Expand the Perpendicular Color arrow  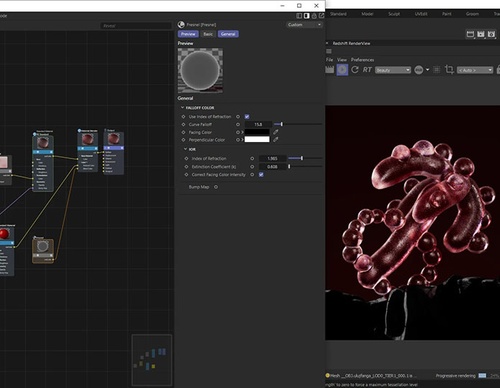pos(242,140)
